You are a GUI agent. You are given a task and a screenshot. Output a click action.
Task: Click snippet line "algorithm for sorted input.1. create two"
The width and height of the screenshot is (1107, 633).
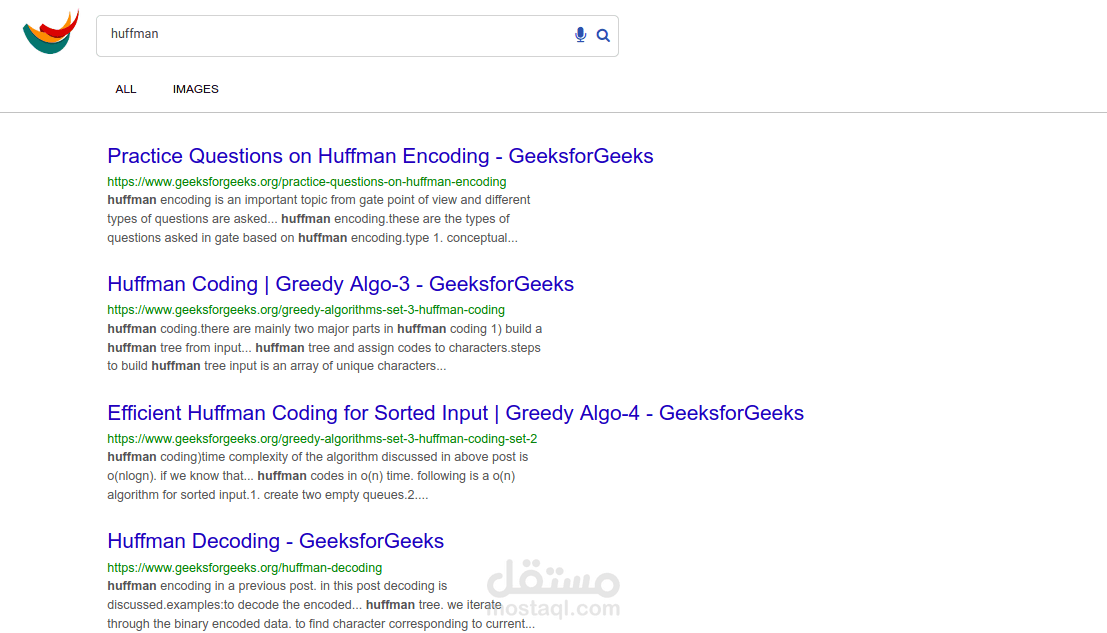pyautogui.click(x=268, y=495)
